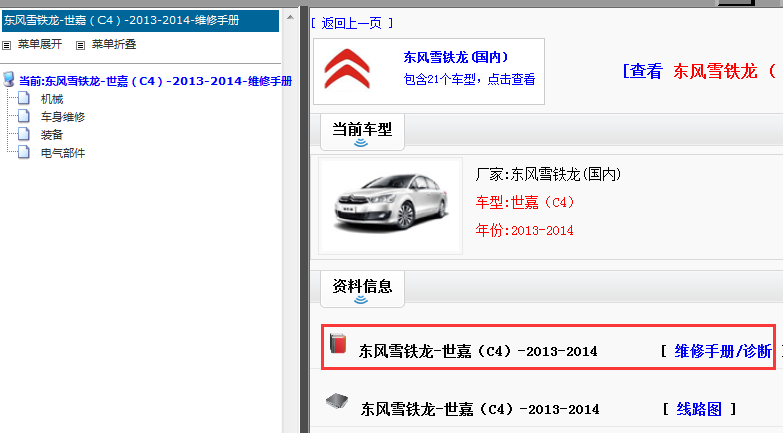Click the silver C4 car thumbnail
This screenshot has height=433, width=783.
(391, 206)
